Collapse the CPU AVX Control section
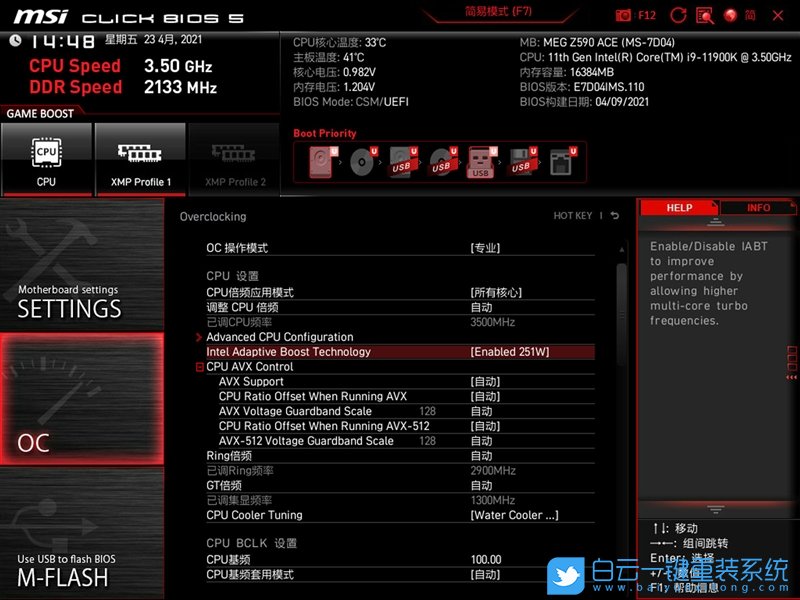This screenshot has height=600, width=800. pos(201,366)
